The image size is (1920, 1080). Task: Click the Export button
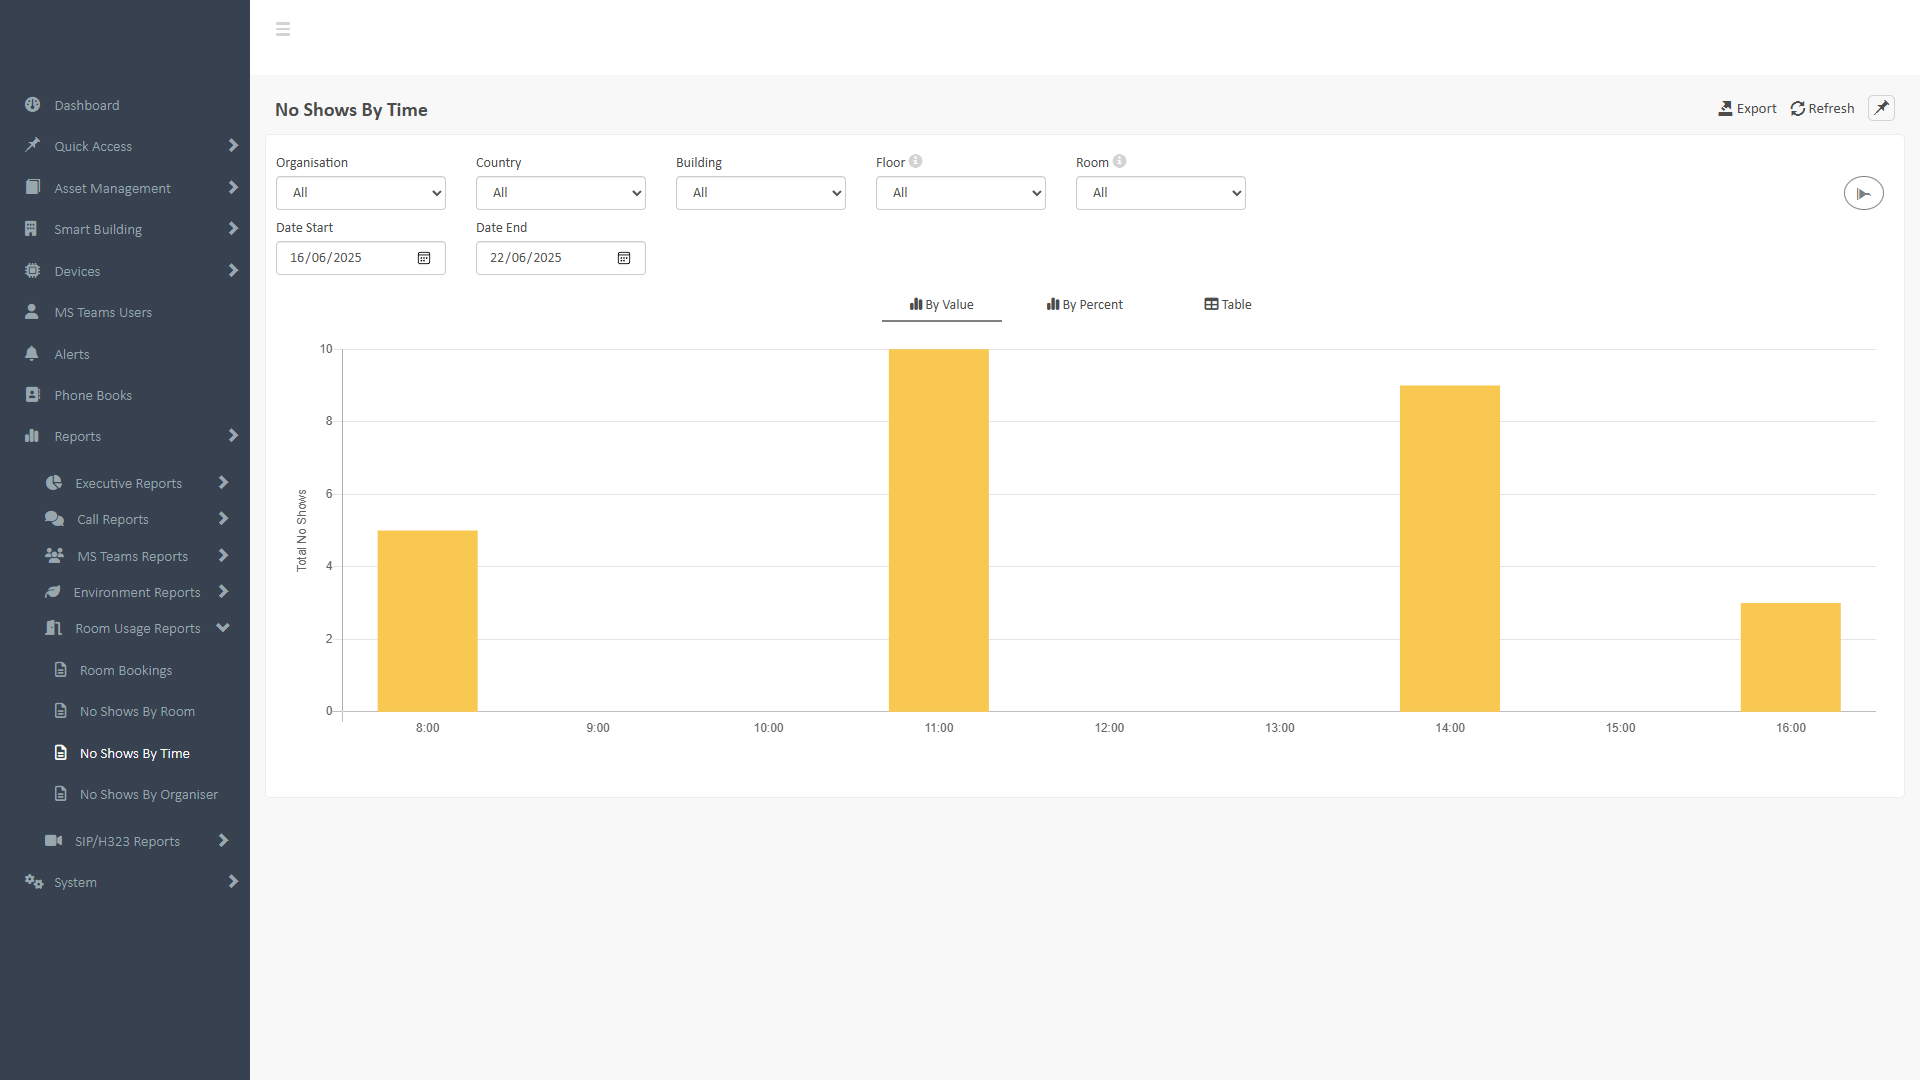(x=1747, y=108)
